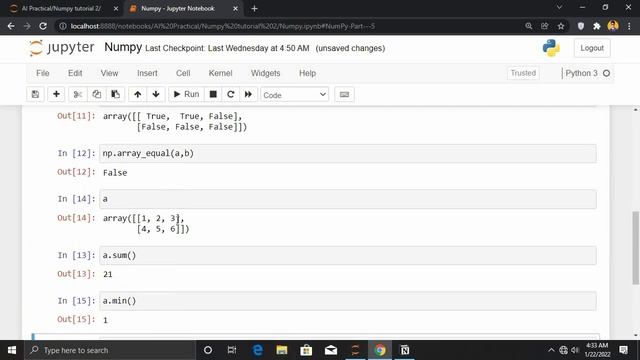Save notebook with the floppy disk icon
The height and width of the screenshot is (360, 640).
pyautogui.click(x=36, y=94)
